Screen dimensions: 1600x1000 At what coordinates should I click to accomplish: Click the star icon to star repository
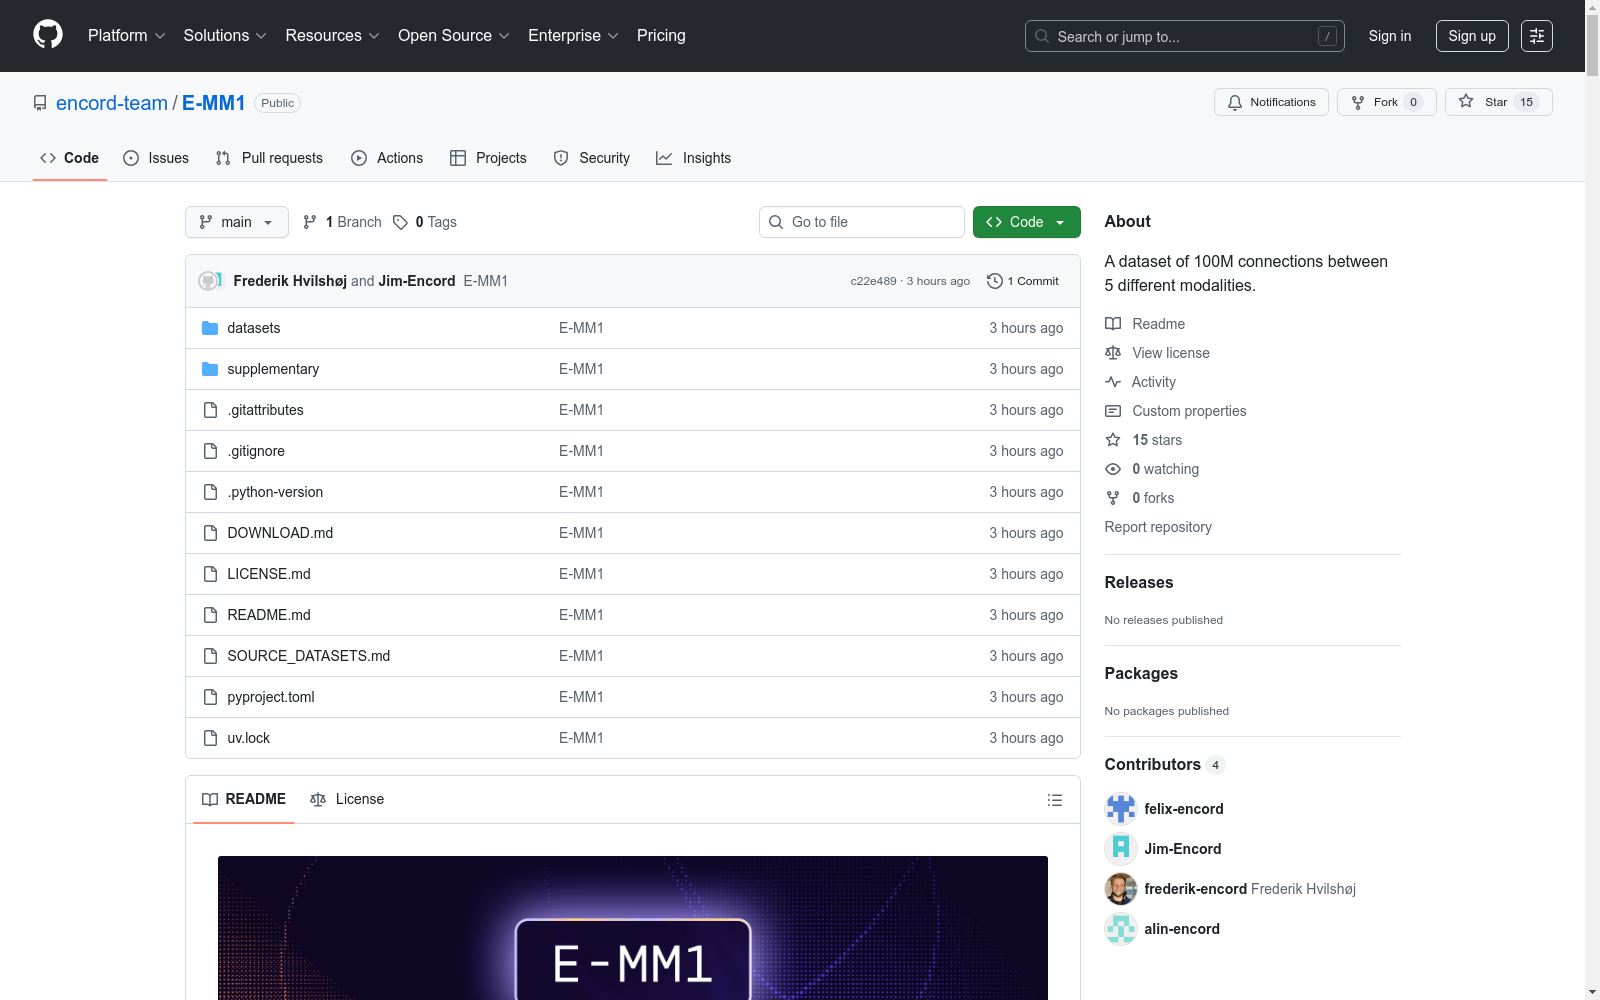1466,101
